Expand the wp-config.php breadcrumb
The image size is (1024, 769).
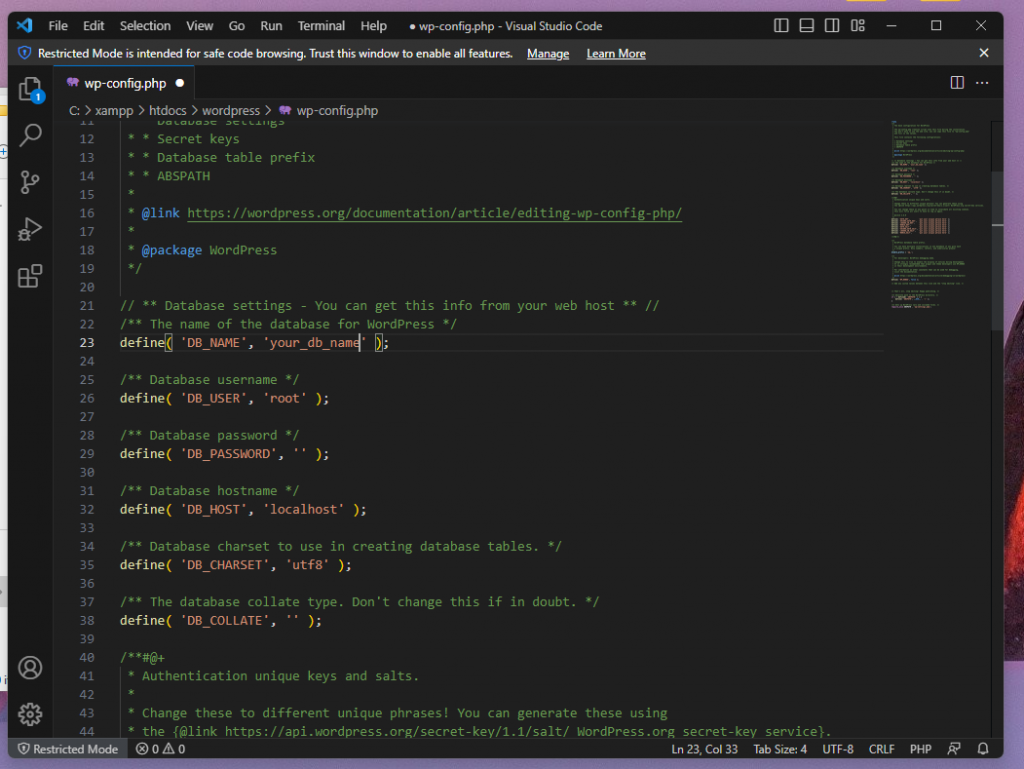329,110
